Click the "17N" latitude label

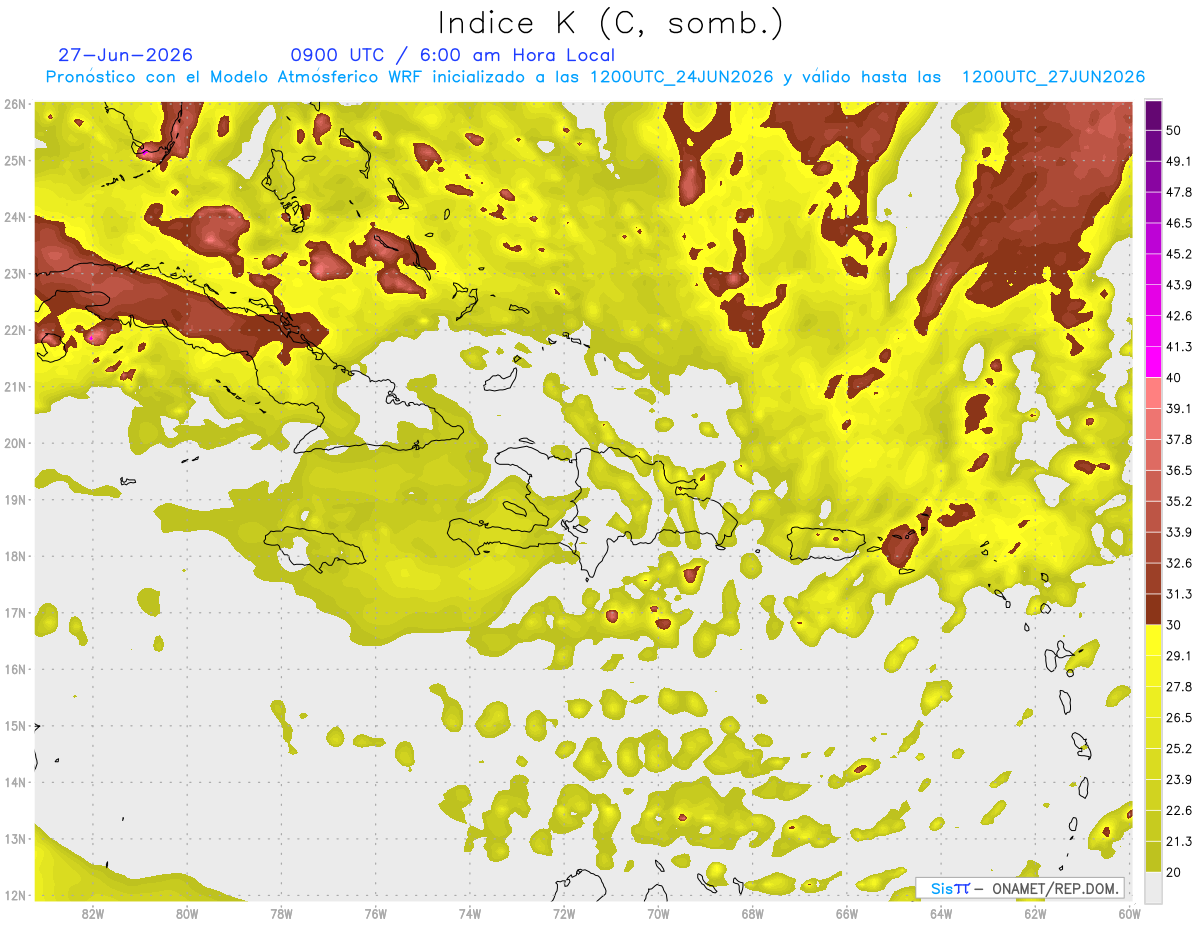point(14,613)
